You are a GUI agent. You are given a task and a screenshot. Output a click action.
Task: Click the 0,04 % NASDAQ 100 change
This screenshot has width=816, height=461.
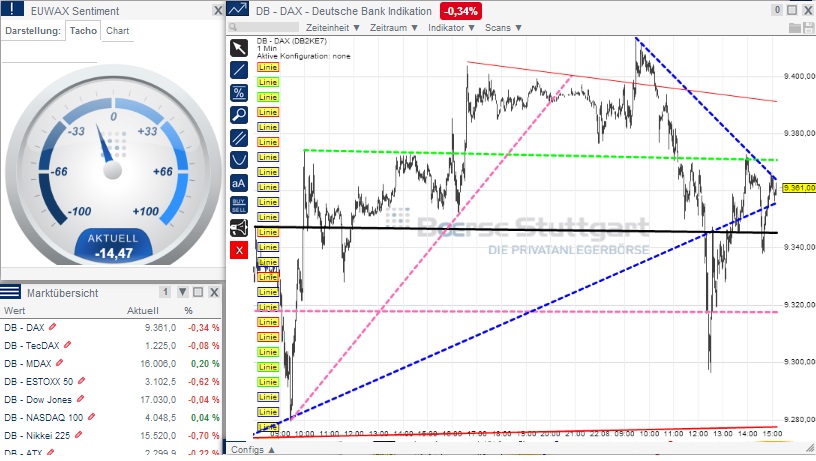click(x=205, y=417)
